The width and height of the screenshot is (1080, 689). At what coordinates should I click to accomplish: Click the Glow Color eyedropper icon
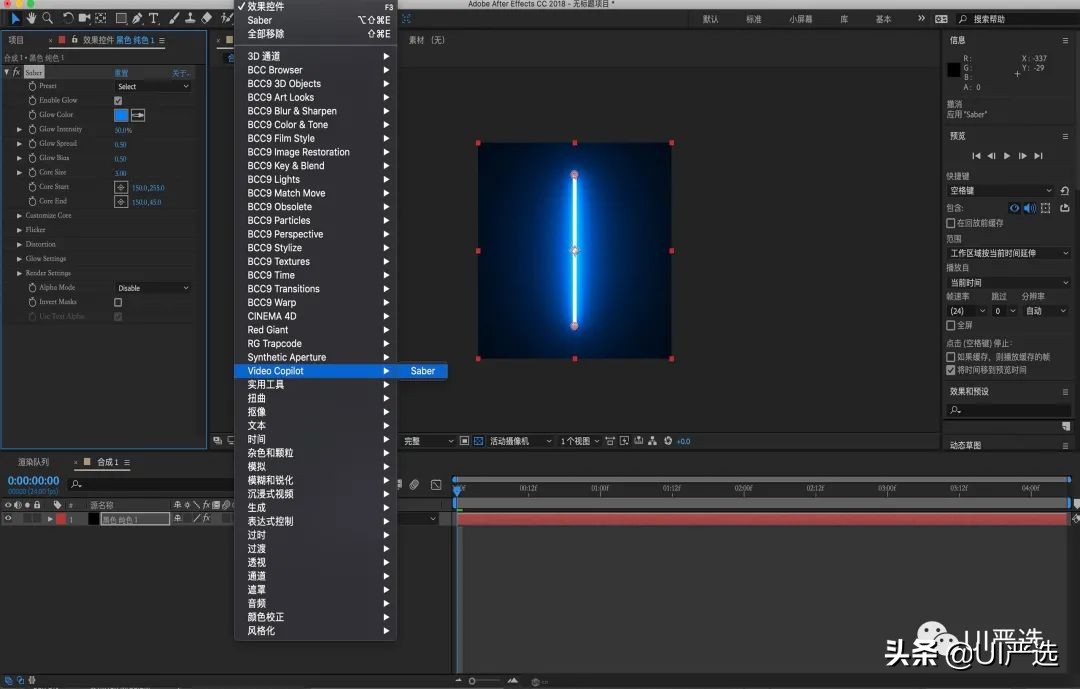click(138, 115)
